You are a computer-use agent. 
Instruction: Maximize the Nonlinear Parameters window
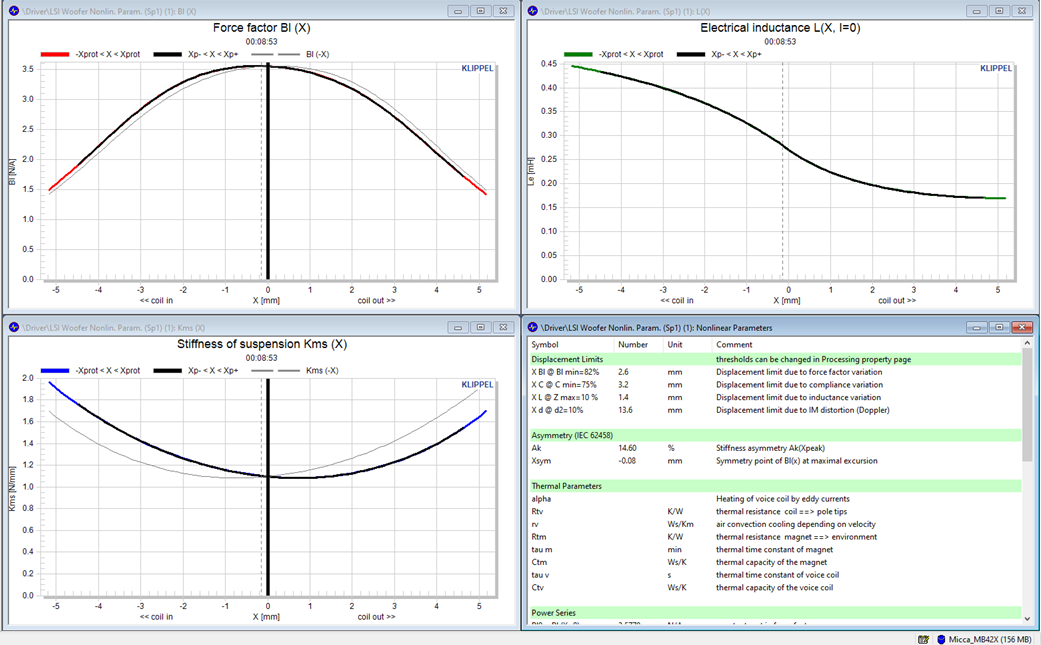tap(999, 327)
